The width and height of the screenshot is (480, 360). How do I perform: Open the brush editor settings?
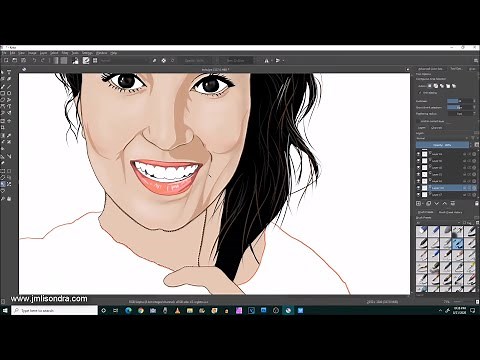(86, 60)
